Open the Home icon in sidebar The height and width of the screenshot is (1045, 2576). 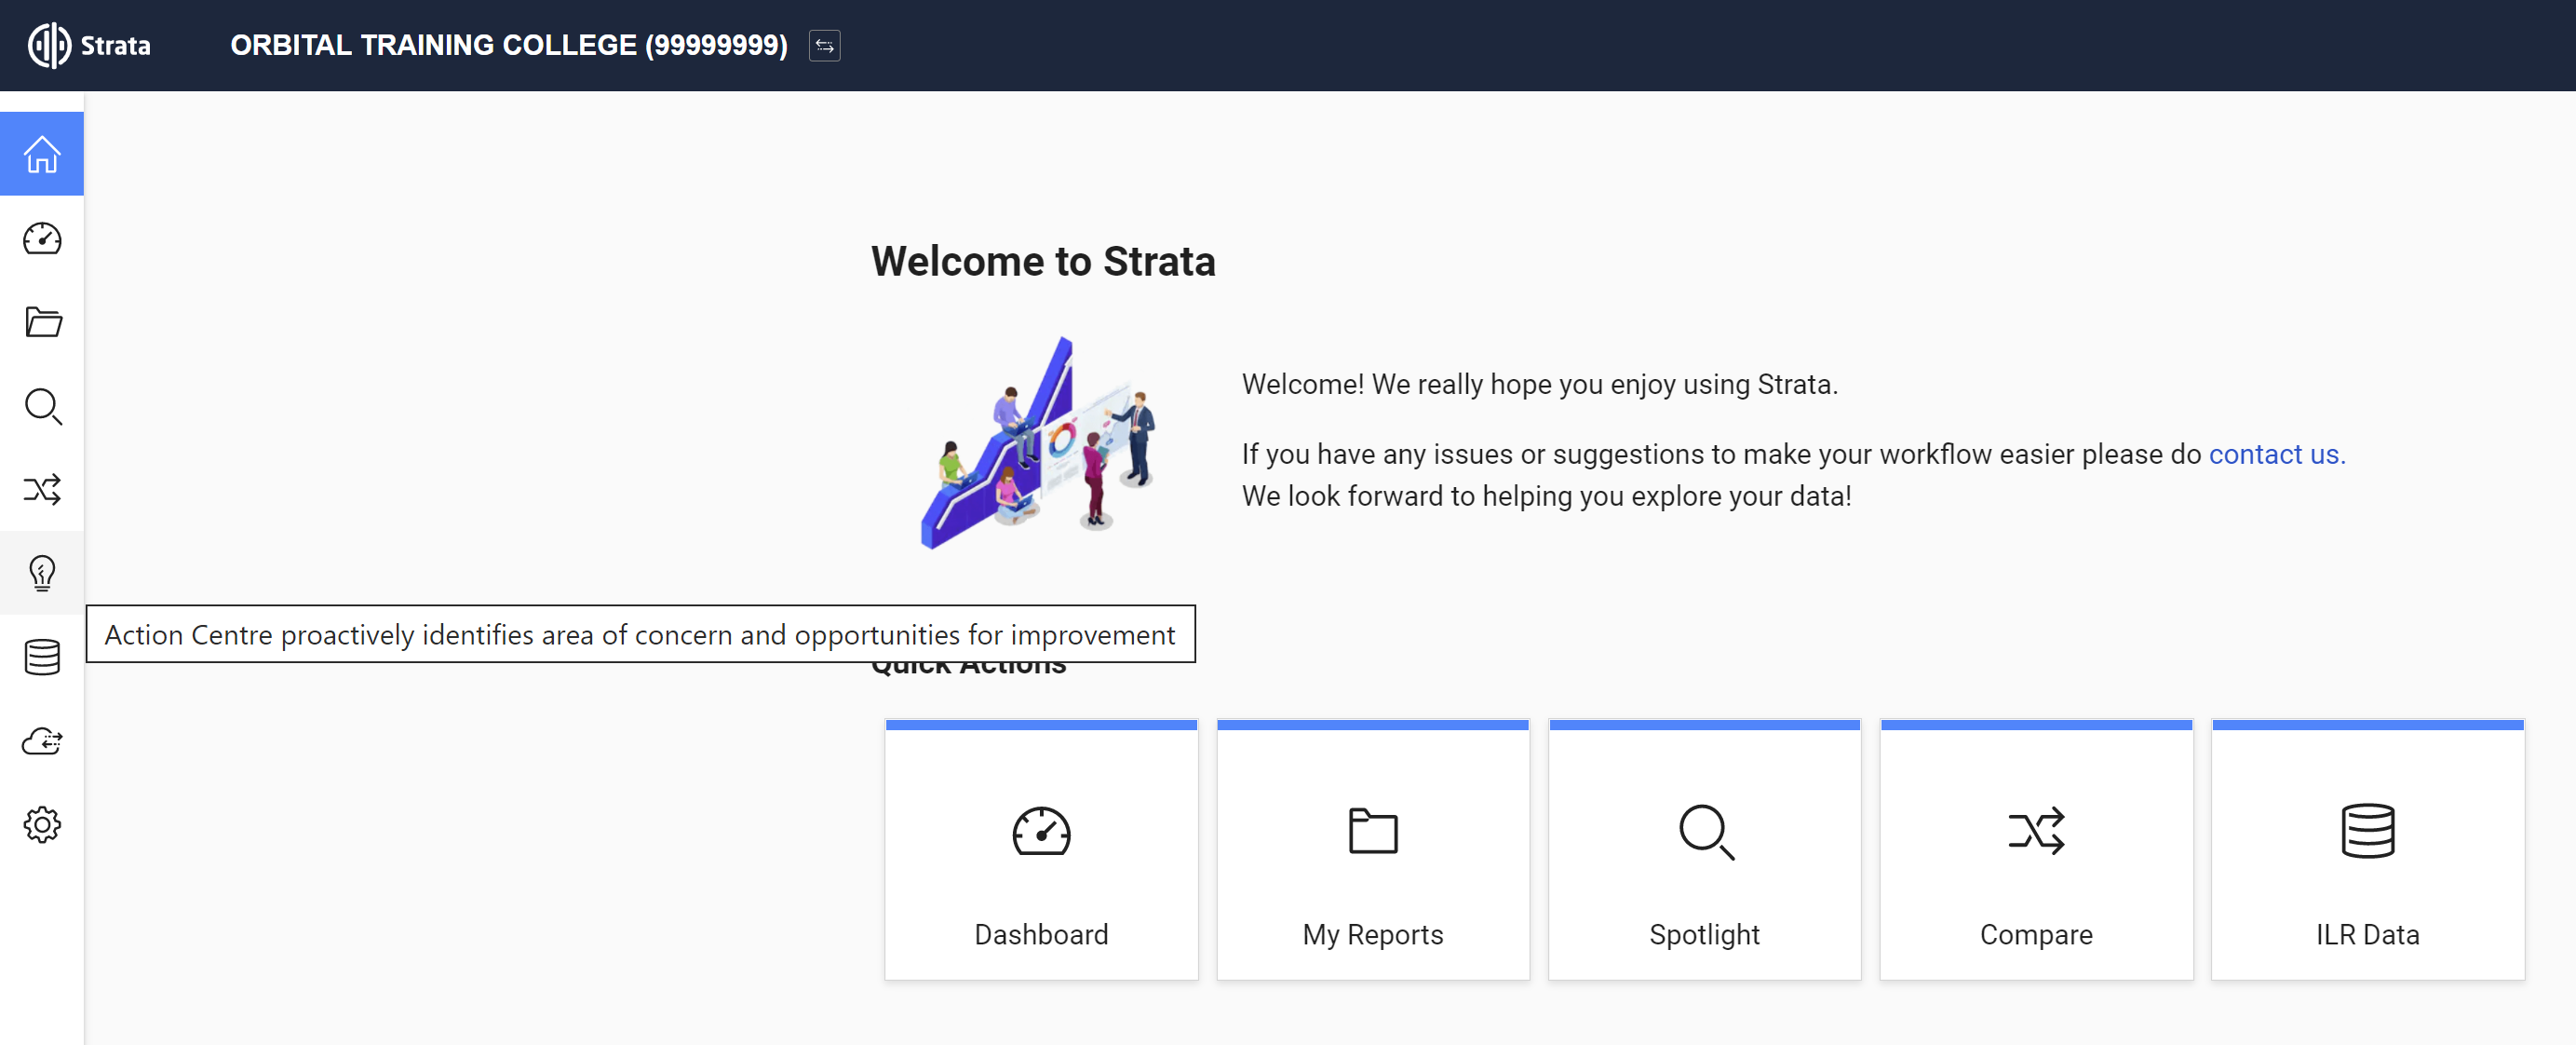[x=42, y=154]
